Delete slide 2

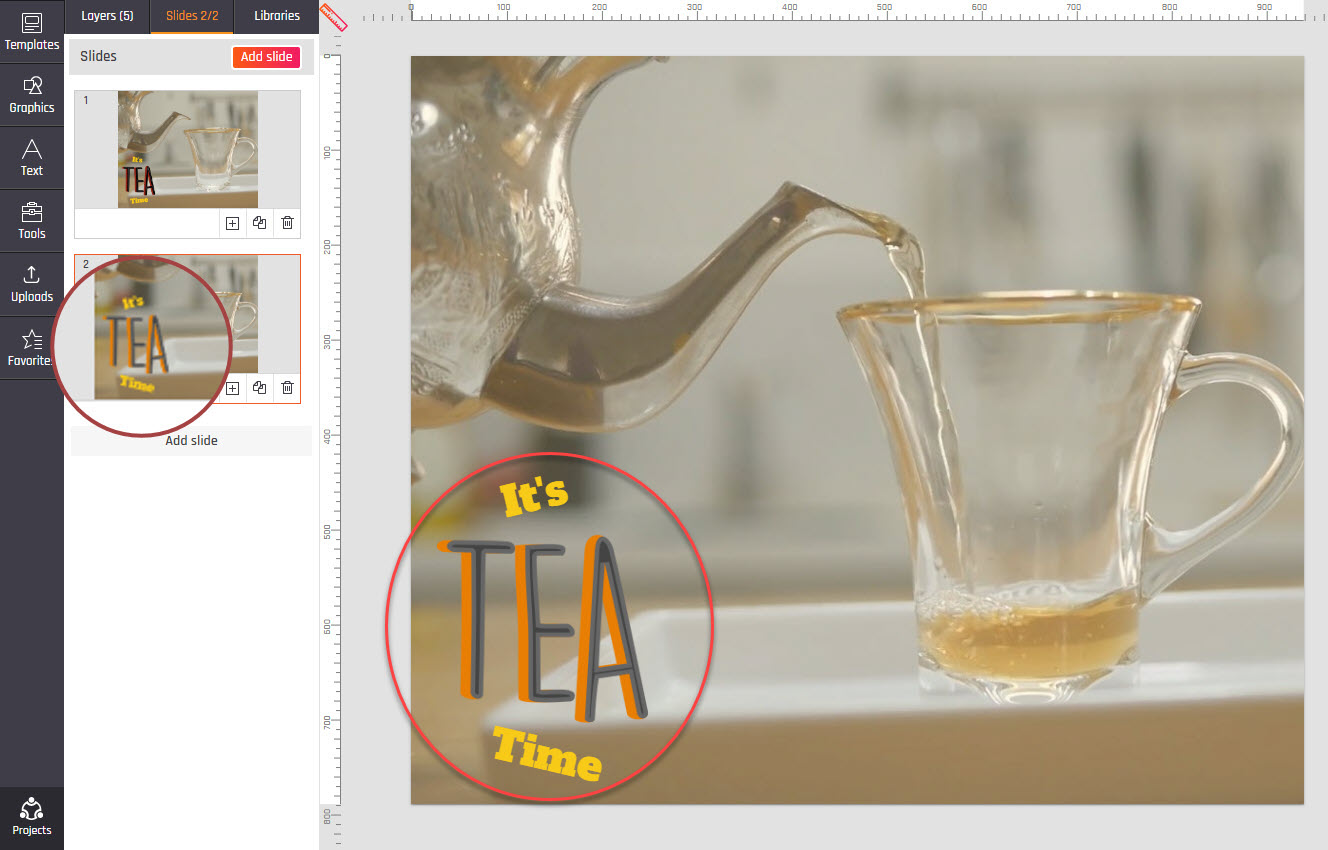287,388
